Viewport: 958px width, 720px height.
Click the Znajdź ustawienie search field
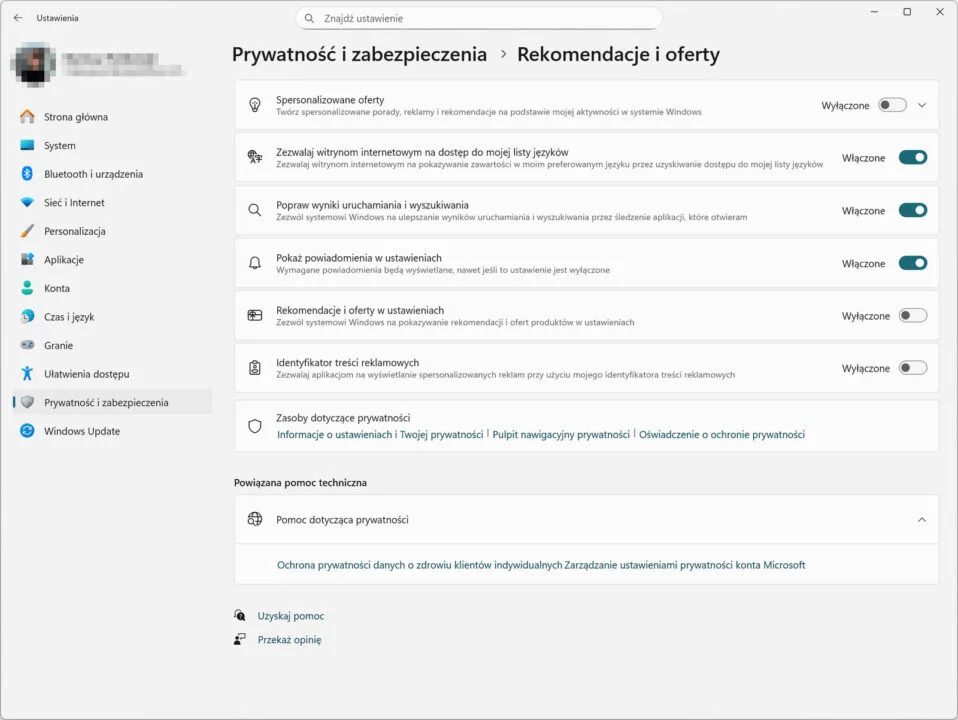(x=480, y=18)
